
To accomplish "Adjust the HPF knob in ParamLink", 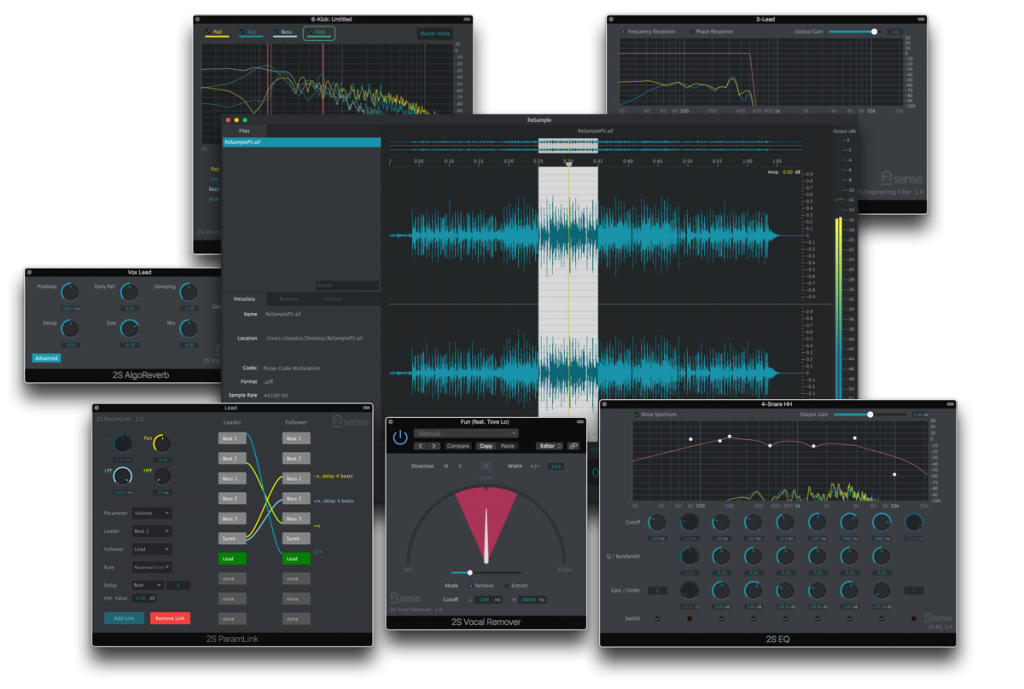I will pyautogui.click(x=162, y=477).
